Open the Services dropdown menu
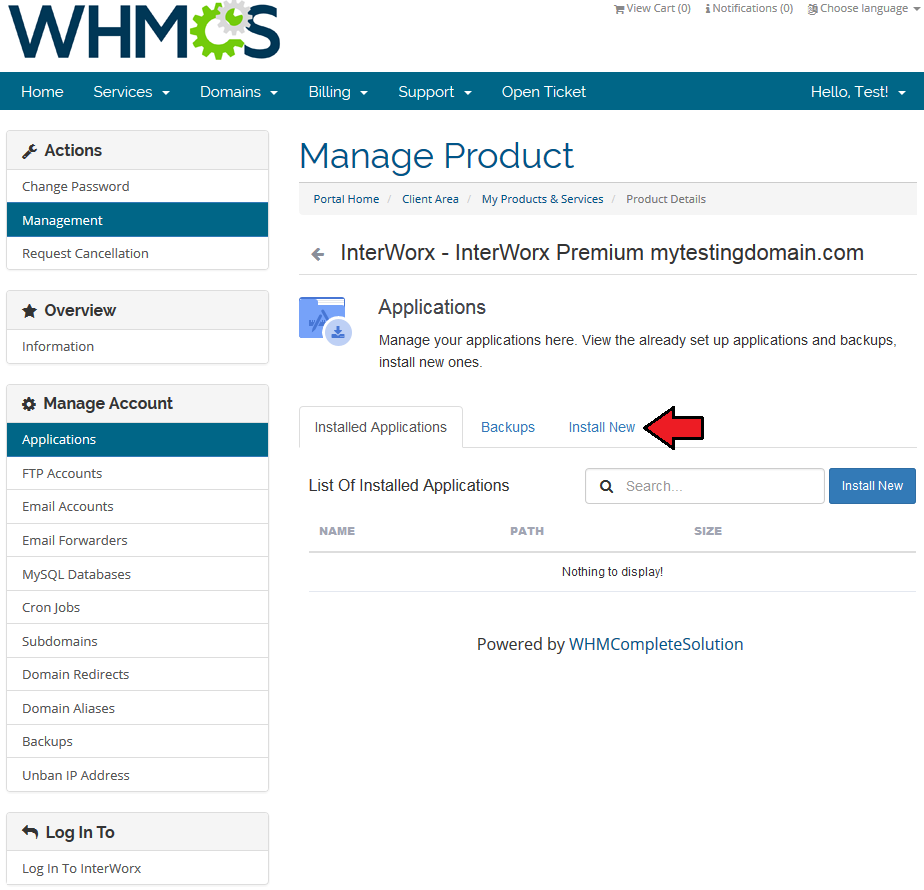 point(131,92)
